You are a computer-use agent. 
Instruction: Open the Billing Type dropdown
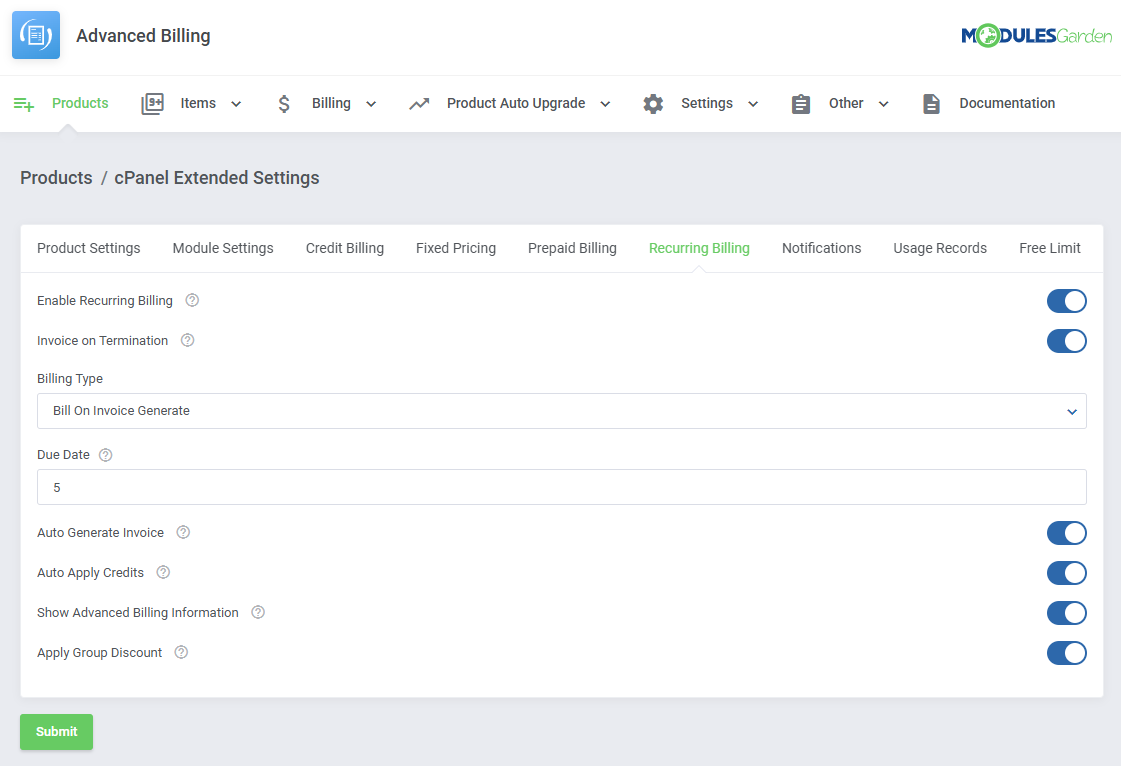coord(562,411)
